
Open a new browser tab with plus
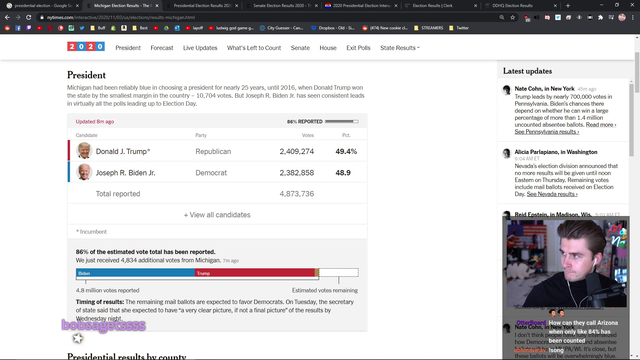[x=568, y=6]
